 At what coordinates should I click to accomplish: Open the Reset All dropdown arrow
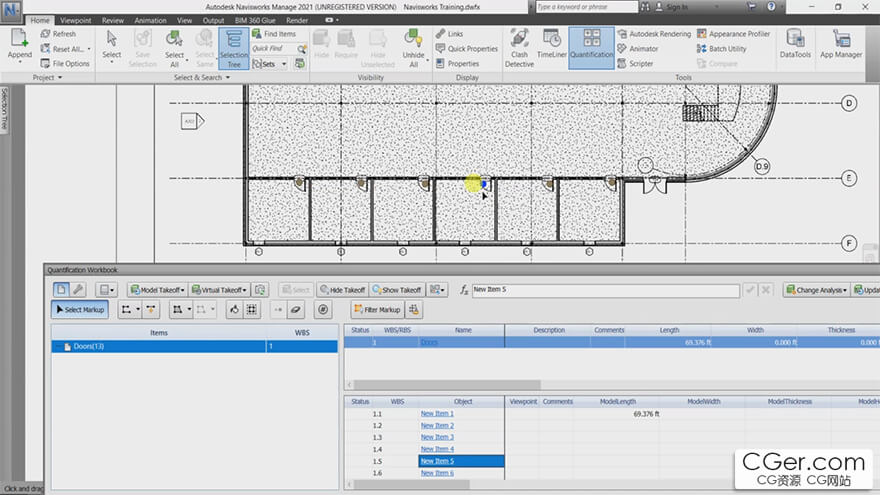tap(89, 49)
